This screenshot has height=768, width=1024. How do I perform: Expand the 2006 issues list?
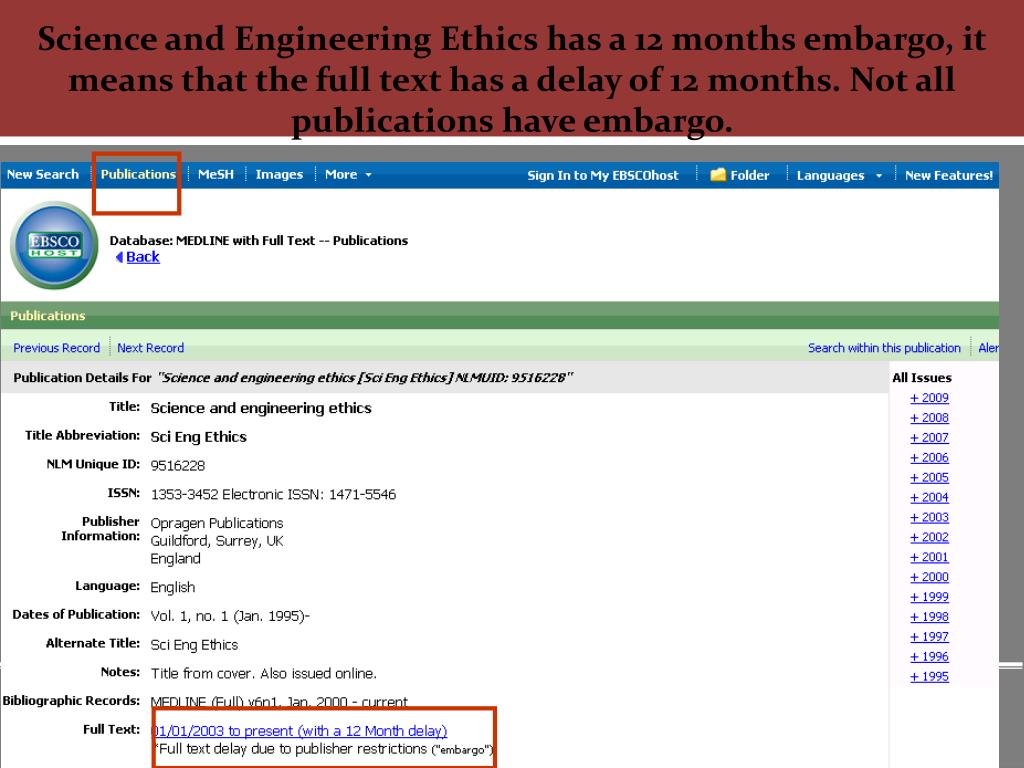pyautogui.click(x=929, y=458)
